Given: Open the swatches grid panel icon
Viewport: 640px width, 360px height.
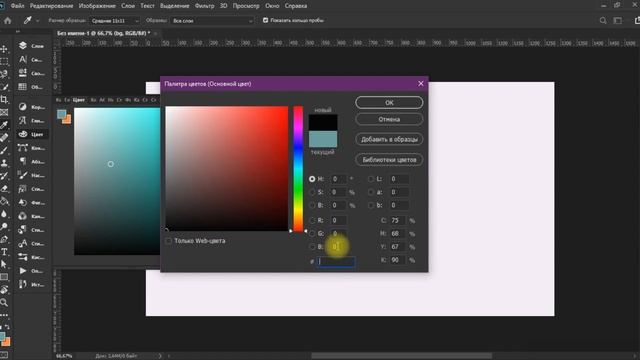Looking at the screenshot, I should point(22,87).
